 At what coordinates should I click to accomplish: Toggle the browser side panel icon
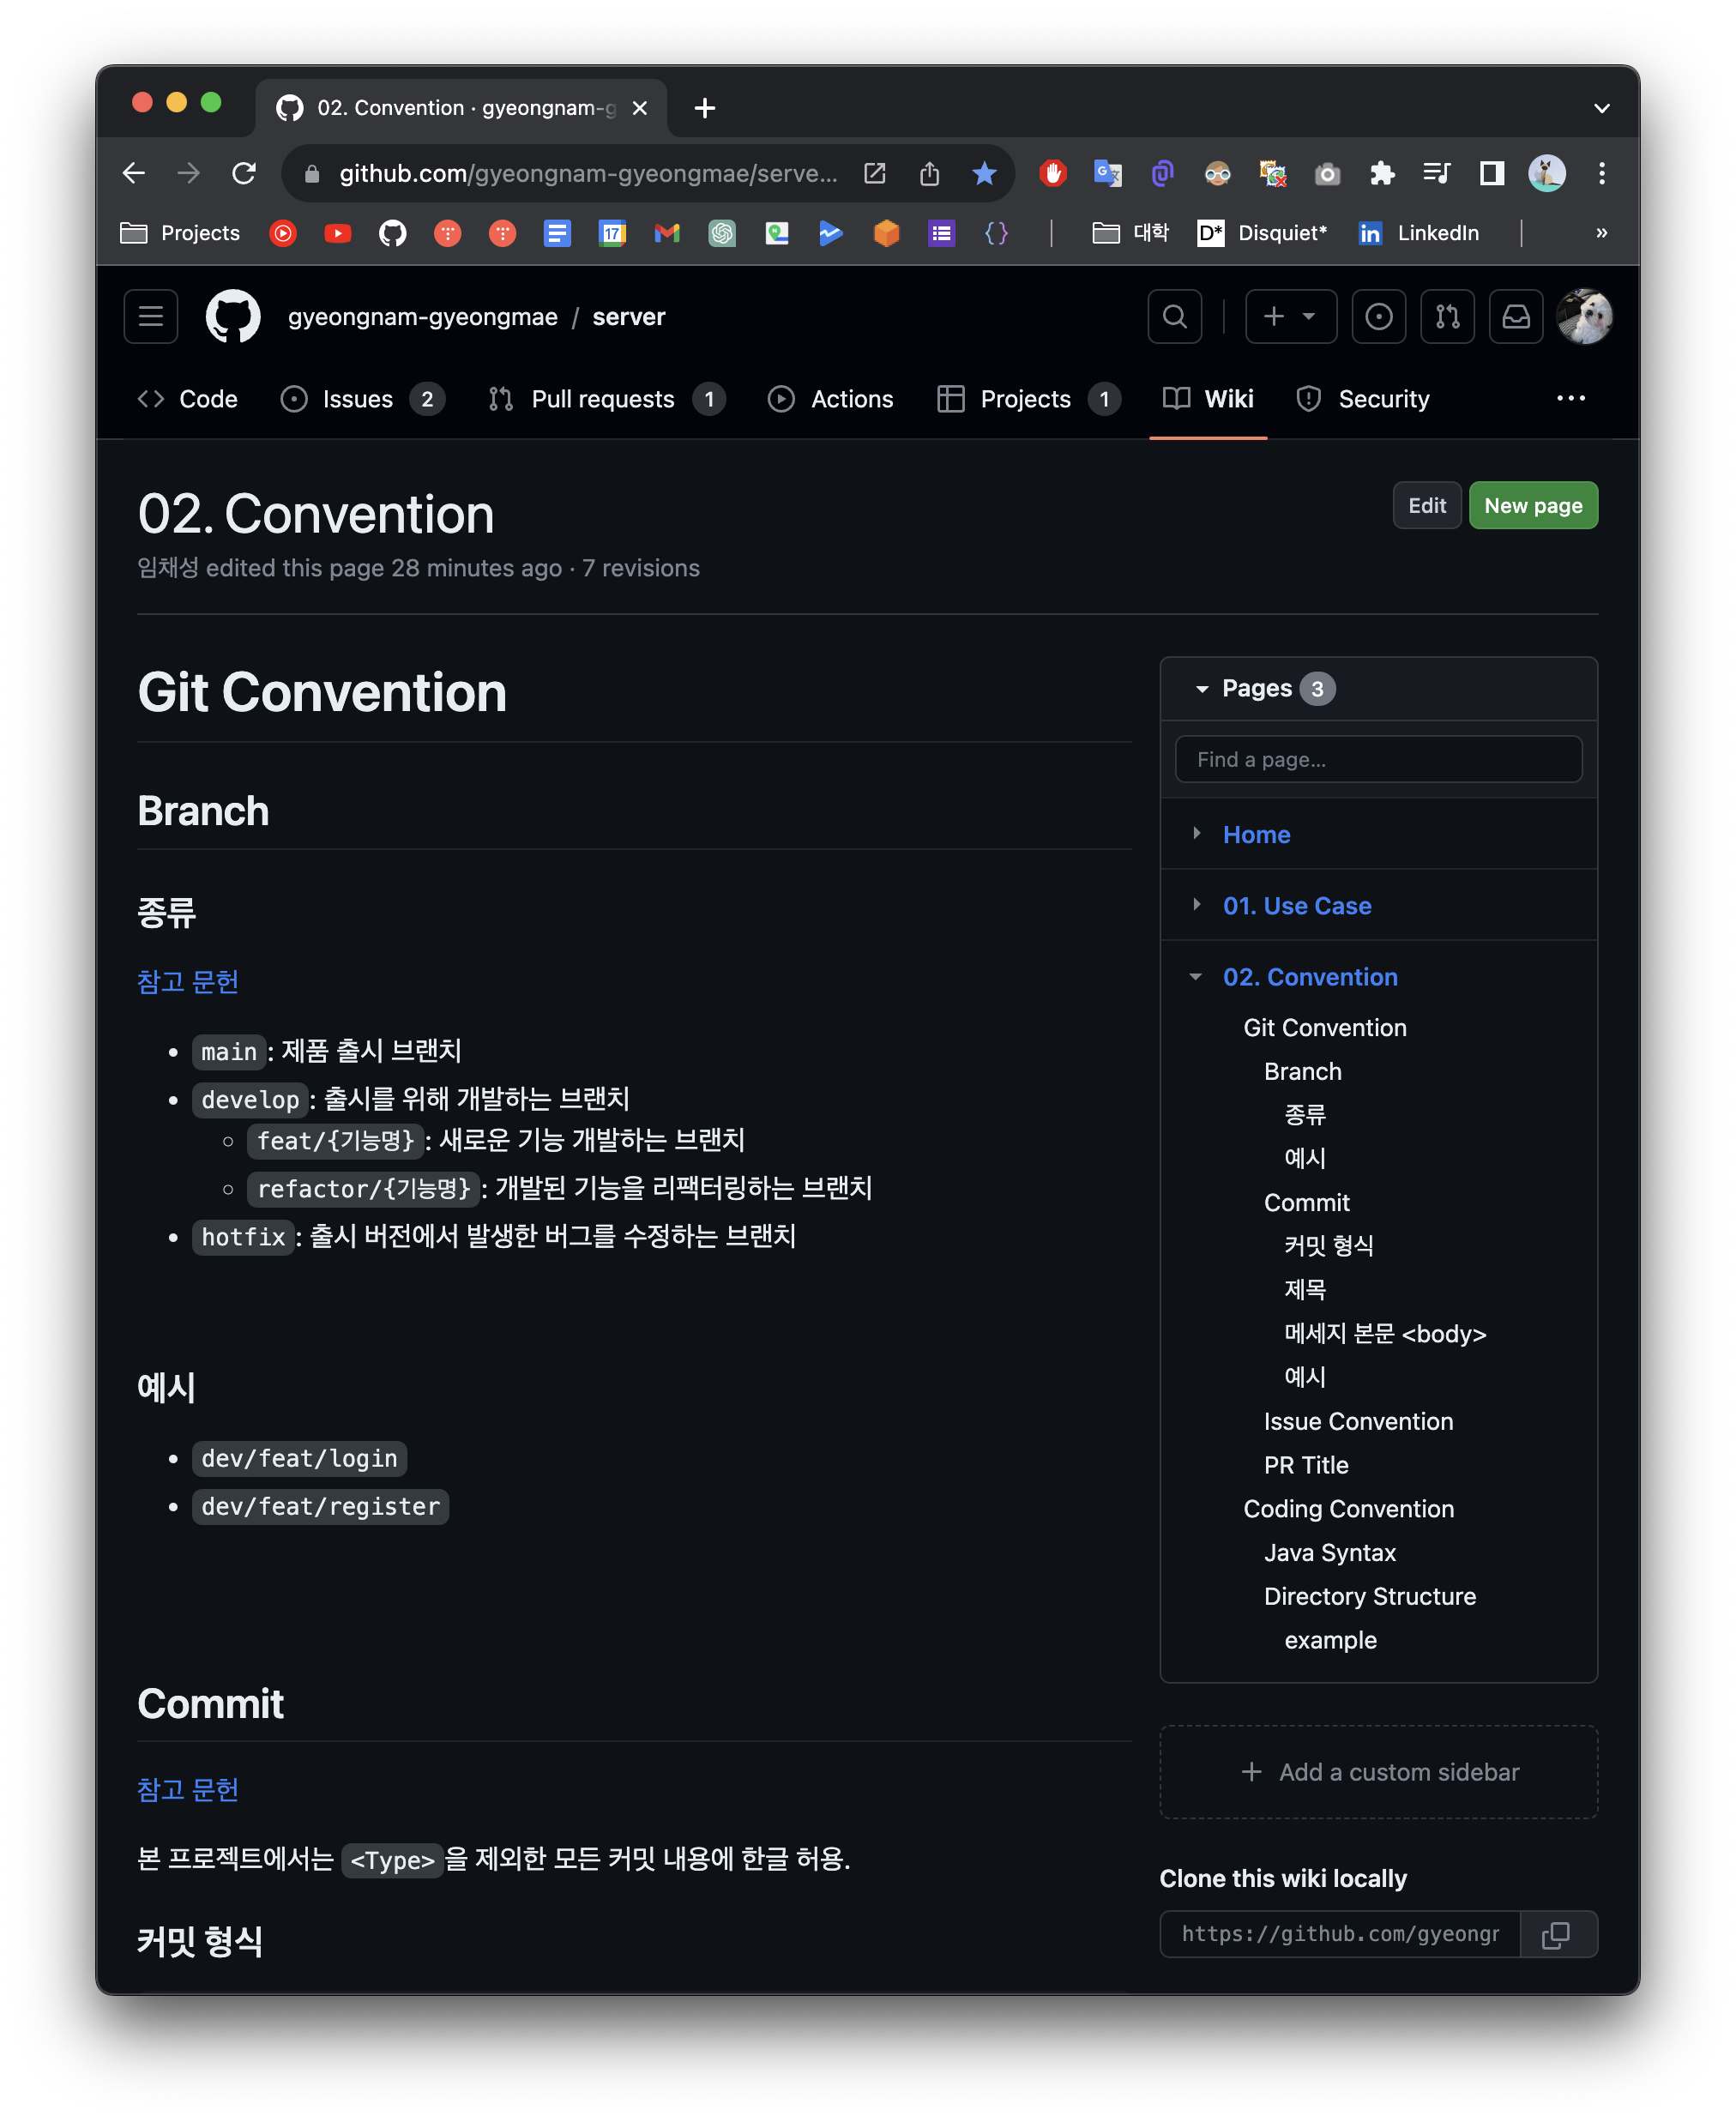click(1491, 174)
